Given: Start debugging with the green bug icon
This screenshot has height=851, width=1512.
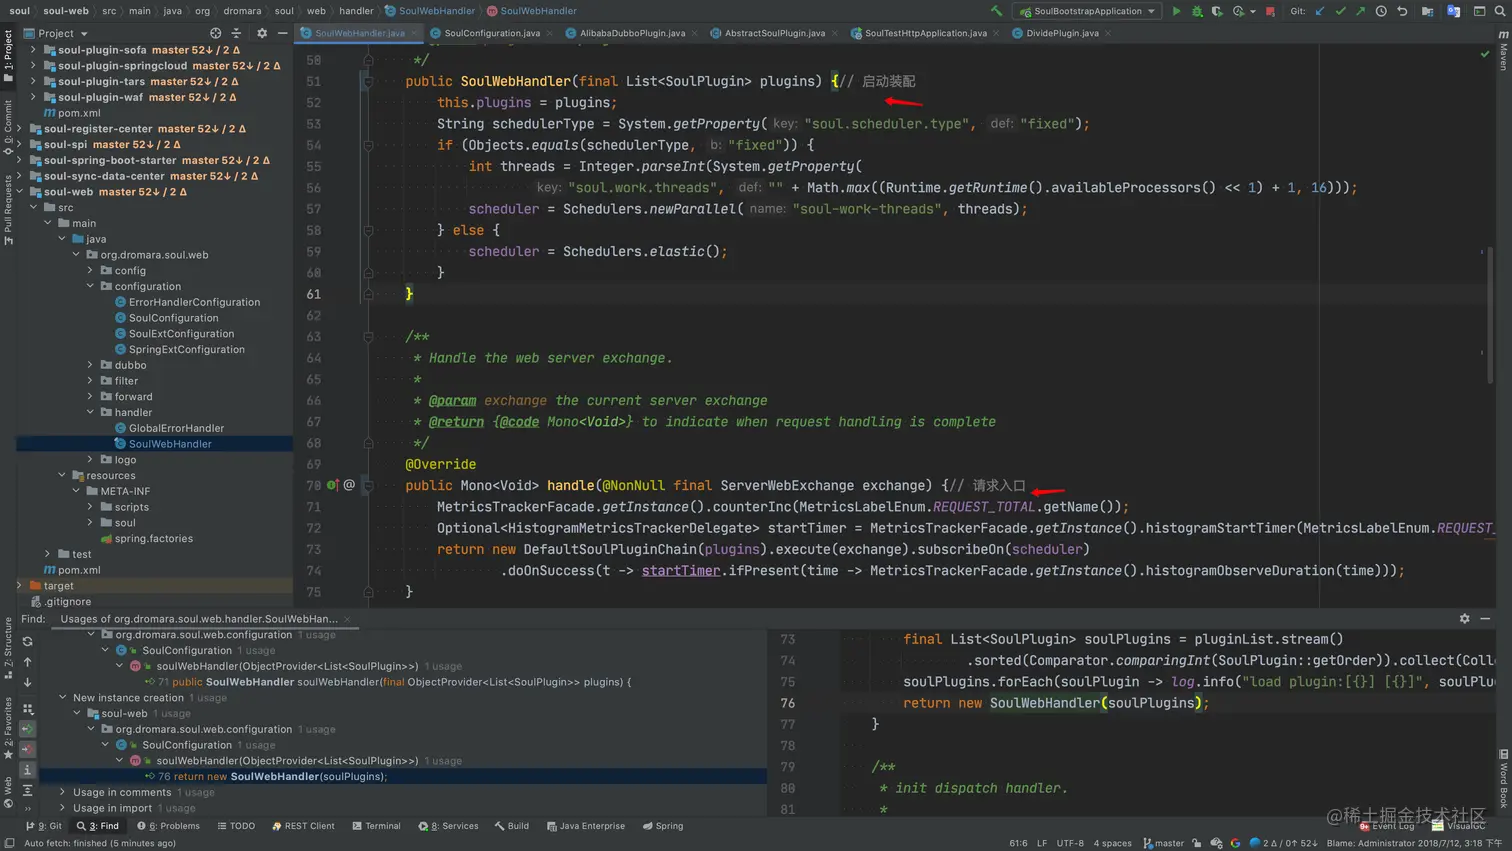Looking at the screenshot, I should point(1197,11).
